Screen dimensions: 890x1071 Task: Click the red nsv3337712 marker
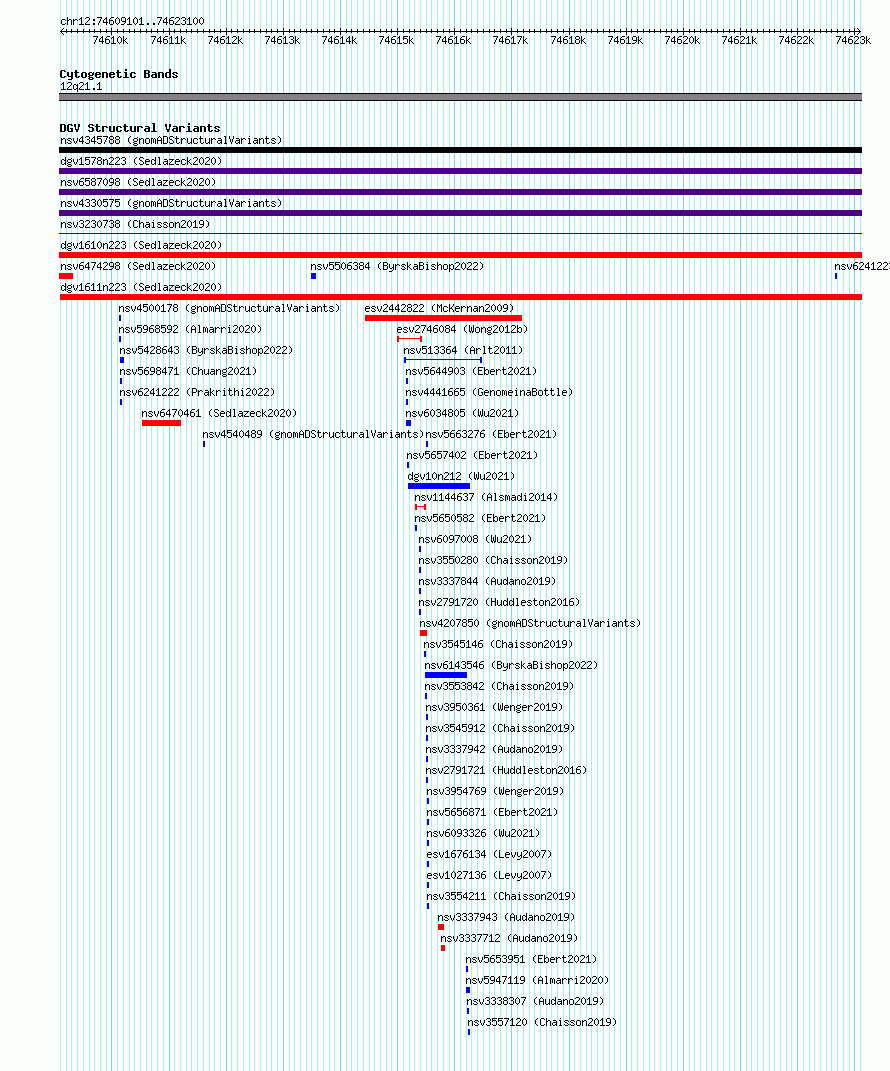[443, 948]
